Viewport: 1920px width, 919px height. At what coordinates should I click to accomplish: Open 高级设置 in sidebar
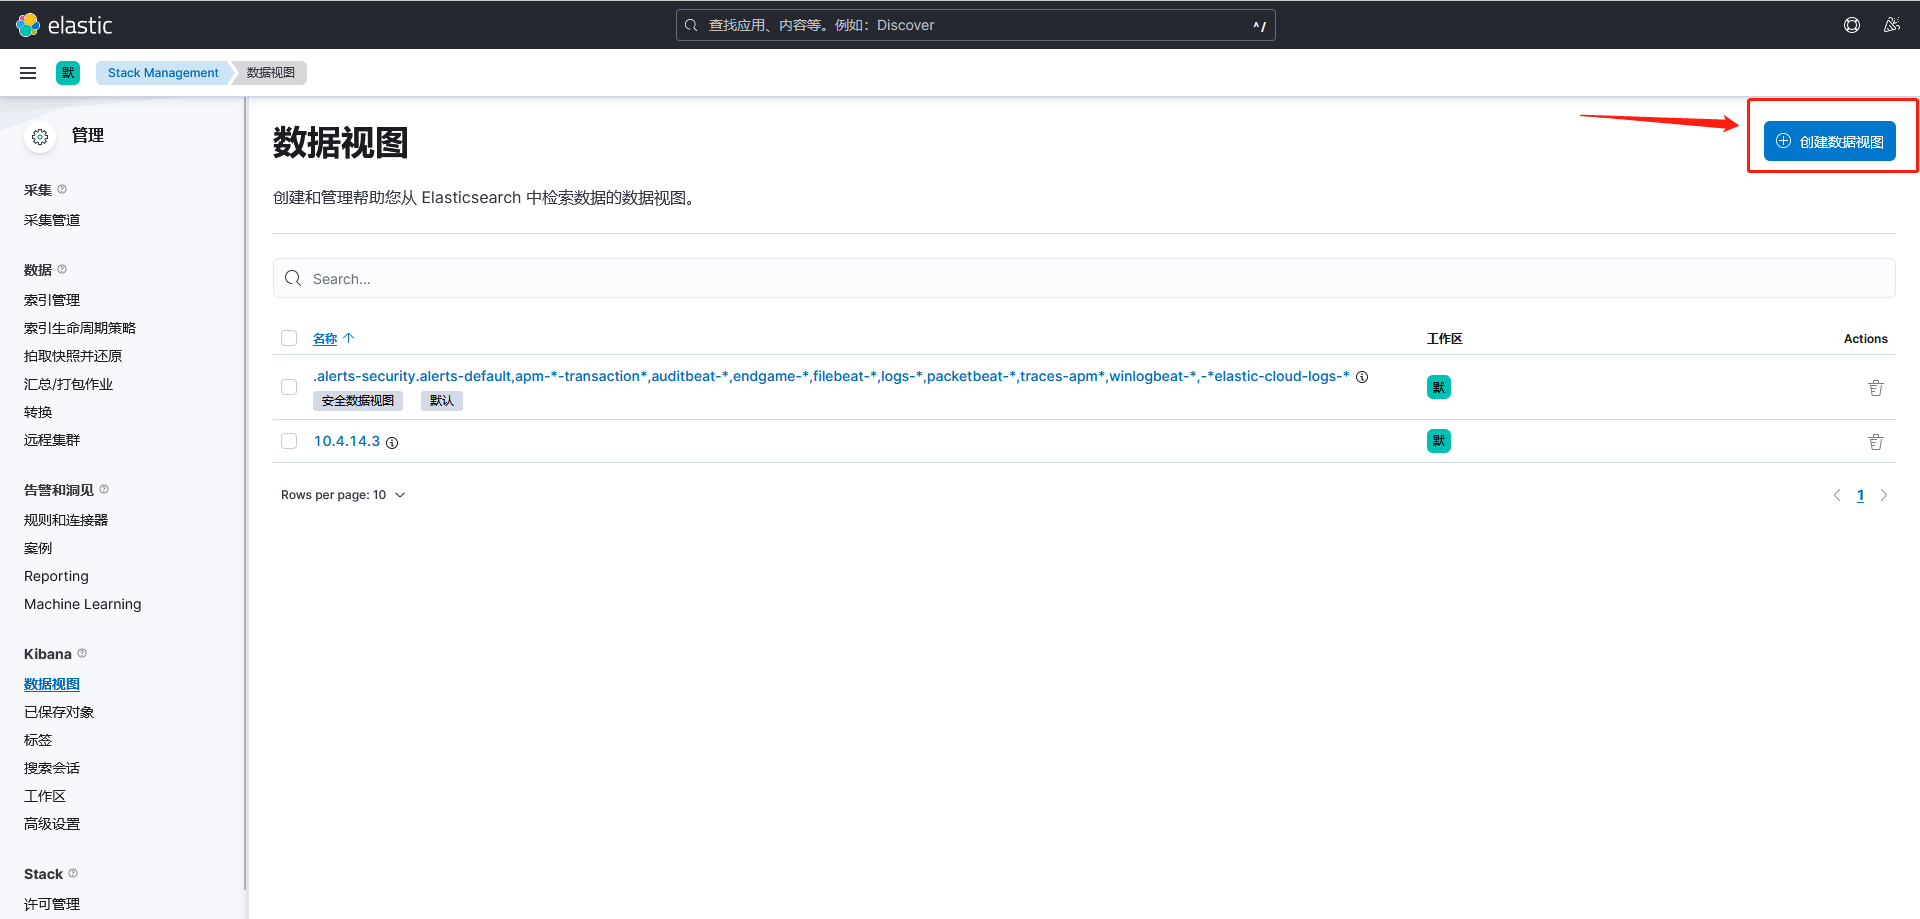click(52, 824)
